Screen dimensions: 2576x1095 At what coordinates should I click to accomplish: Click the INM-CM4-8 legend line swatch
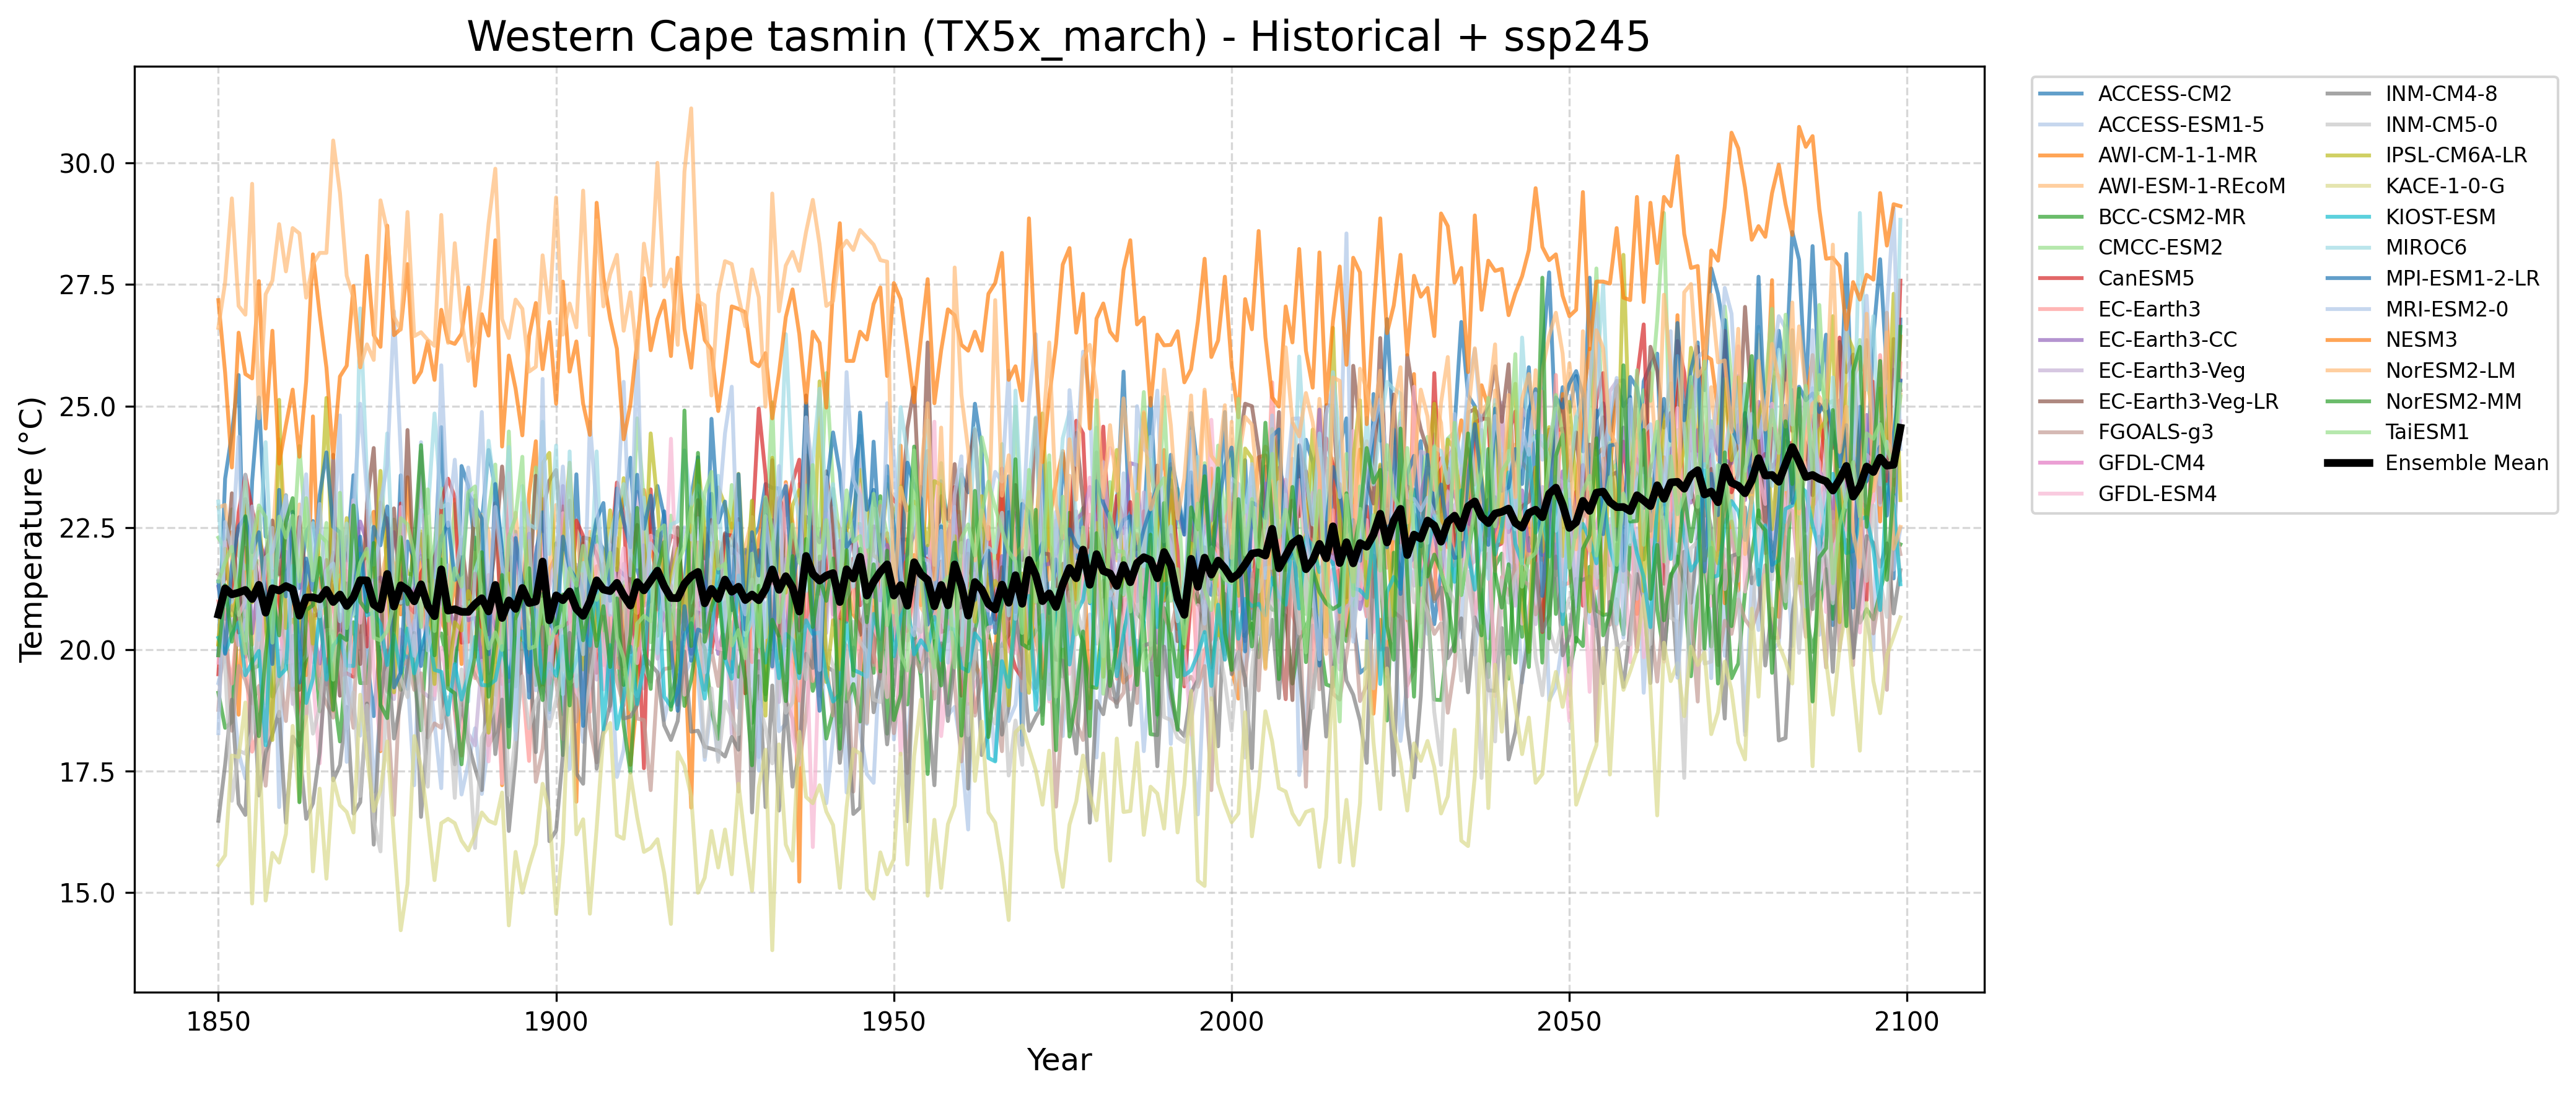(2349, 94)
